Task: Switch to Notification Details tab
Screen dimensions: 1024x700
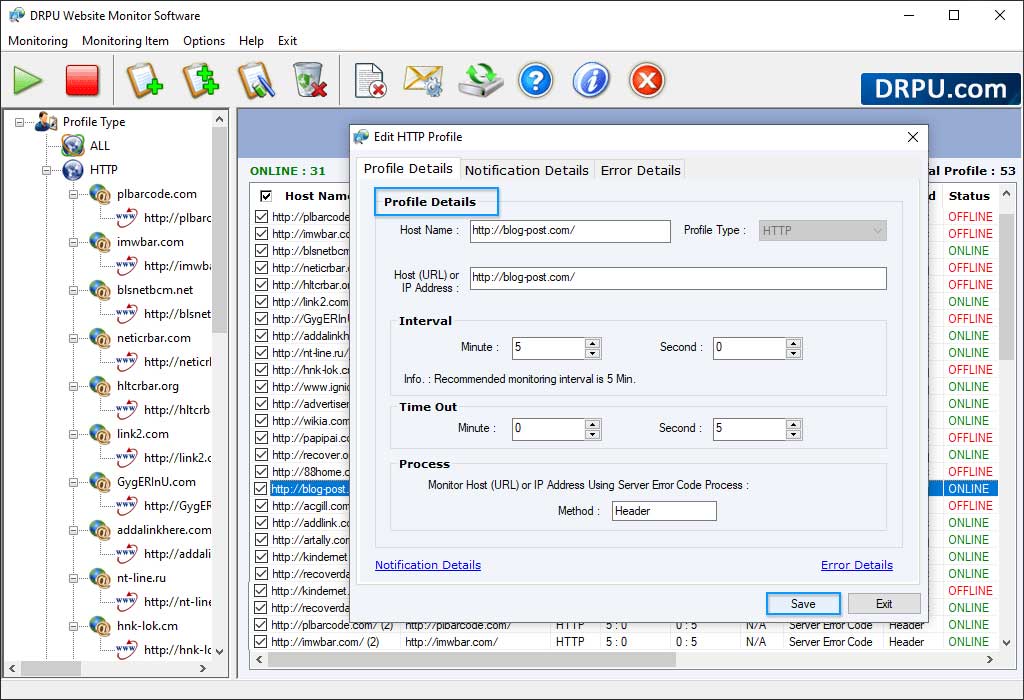Action: (x=526, y=170)
